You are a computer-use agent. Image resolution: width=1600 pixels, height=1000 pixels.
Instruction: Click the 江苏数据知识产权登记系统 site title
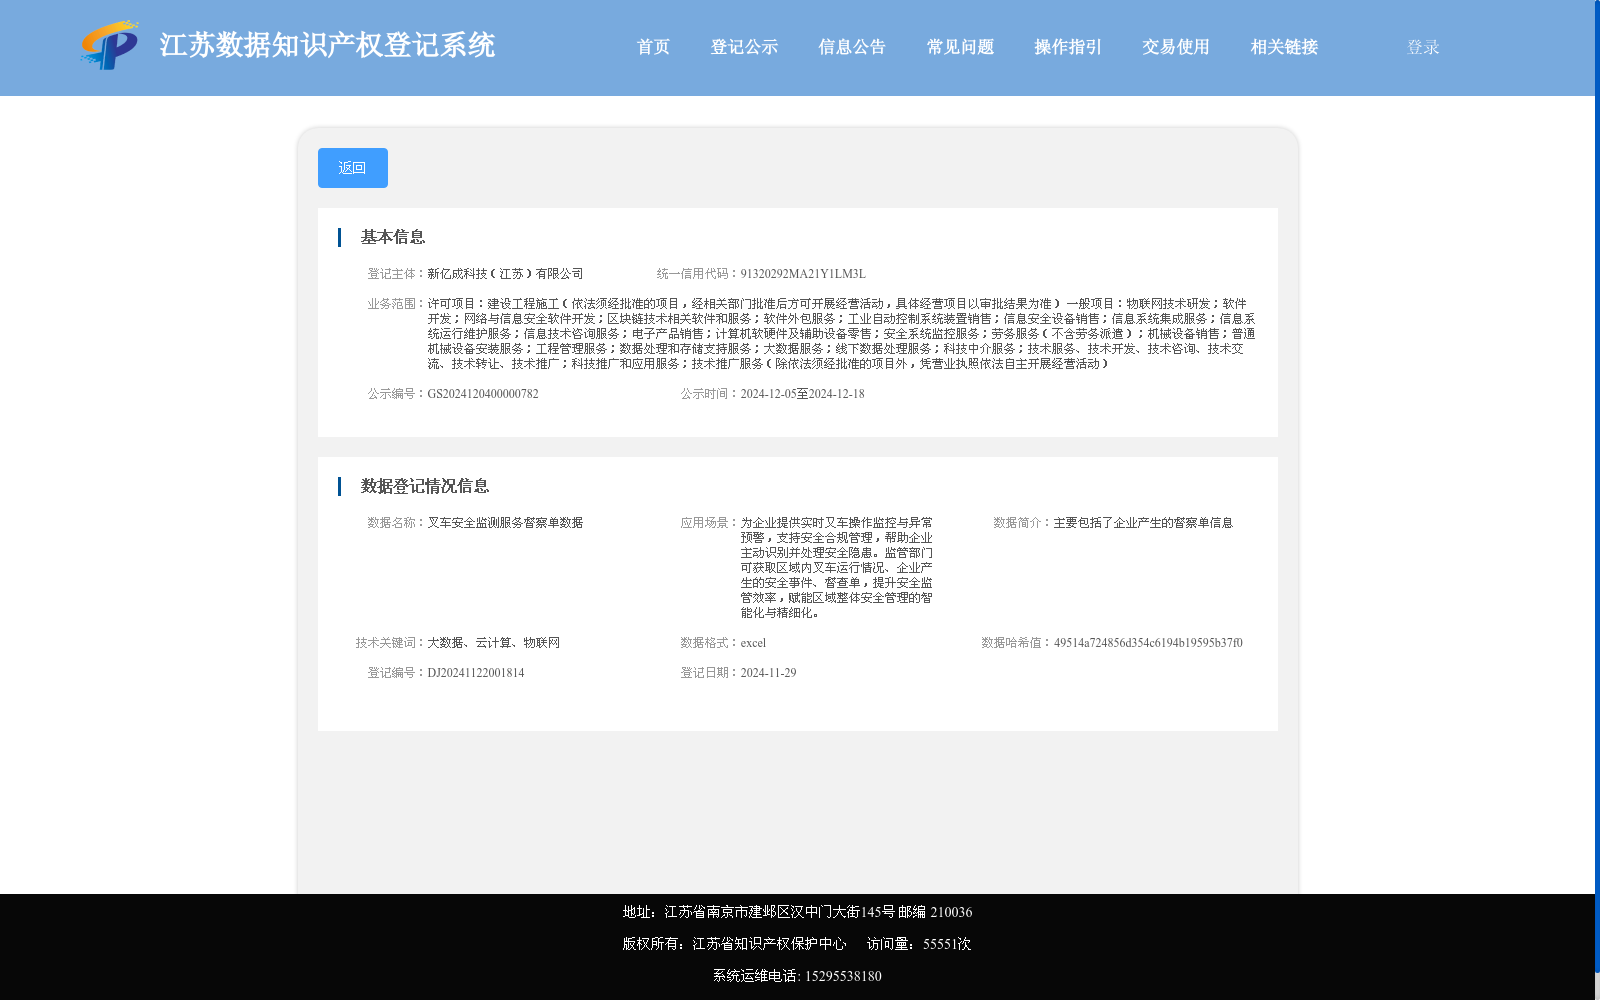[x=327, y=46]
